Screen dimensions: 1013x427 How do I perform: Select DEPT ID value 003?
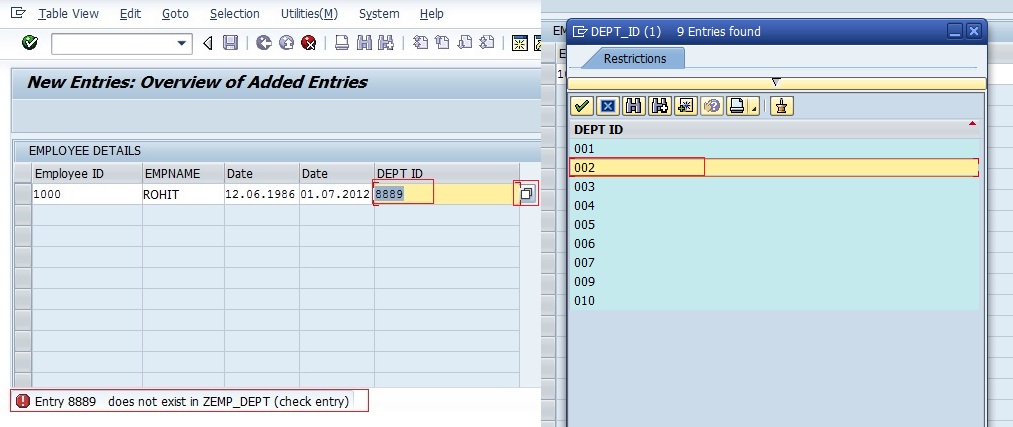775,187
